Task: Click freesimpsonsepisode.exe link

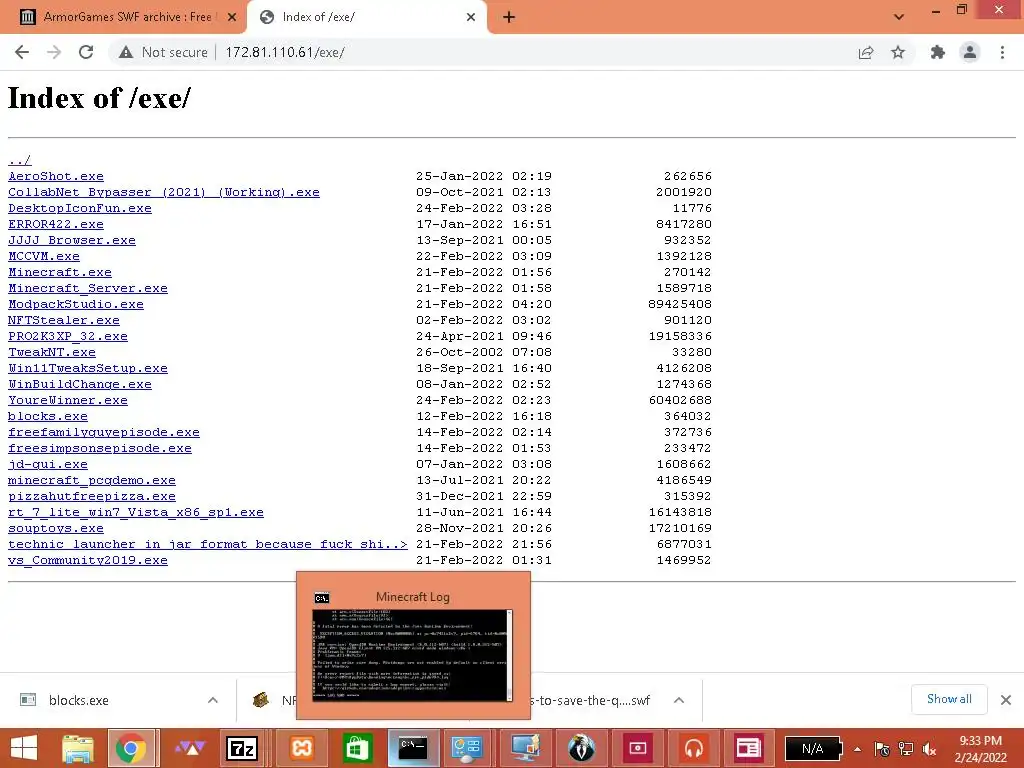Action: pos(100,448)
